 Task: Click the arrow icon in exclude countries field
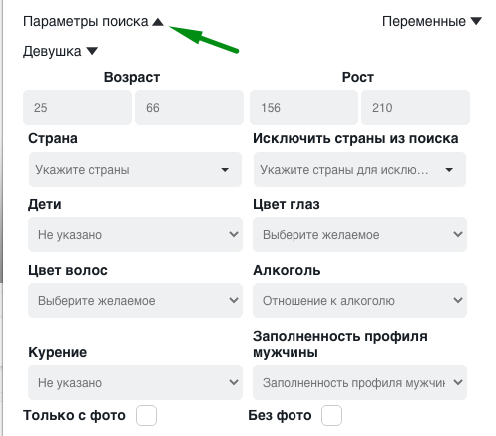[x=449, y=170]
